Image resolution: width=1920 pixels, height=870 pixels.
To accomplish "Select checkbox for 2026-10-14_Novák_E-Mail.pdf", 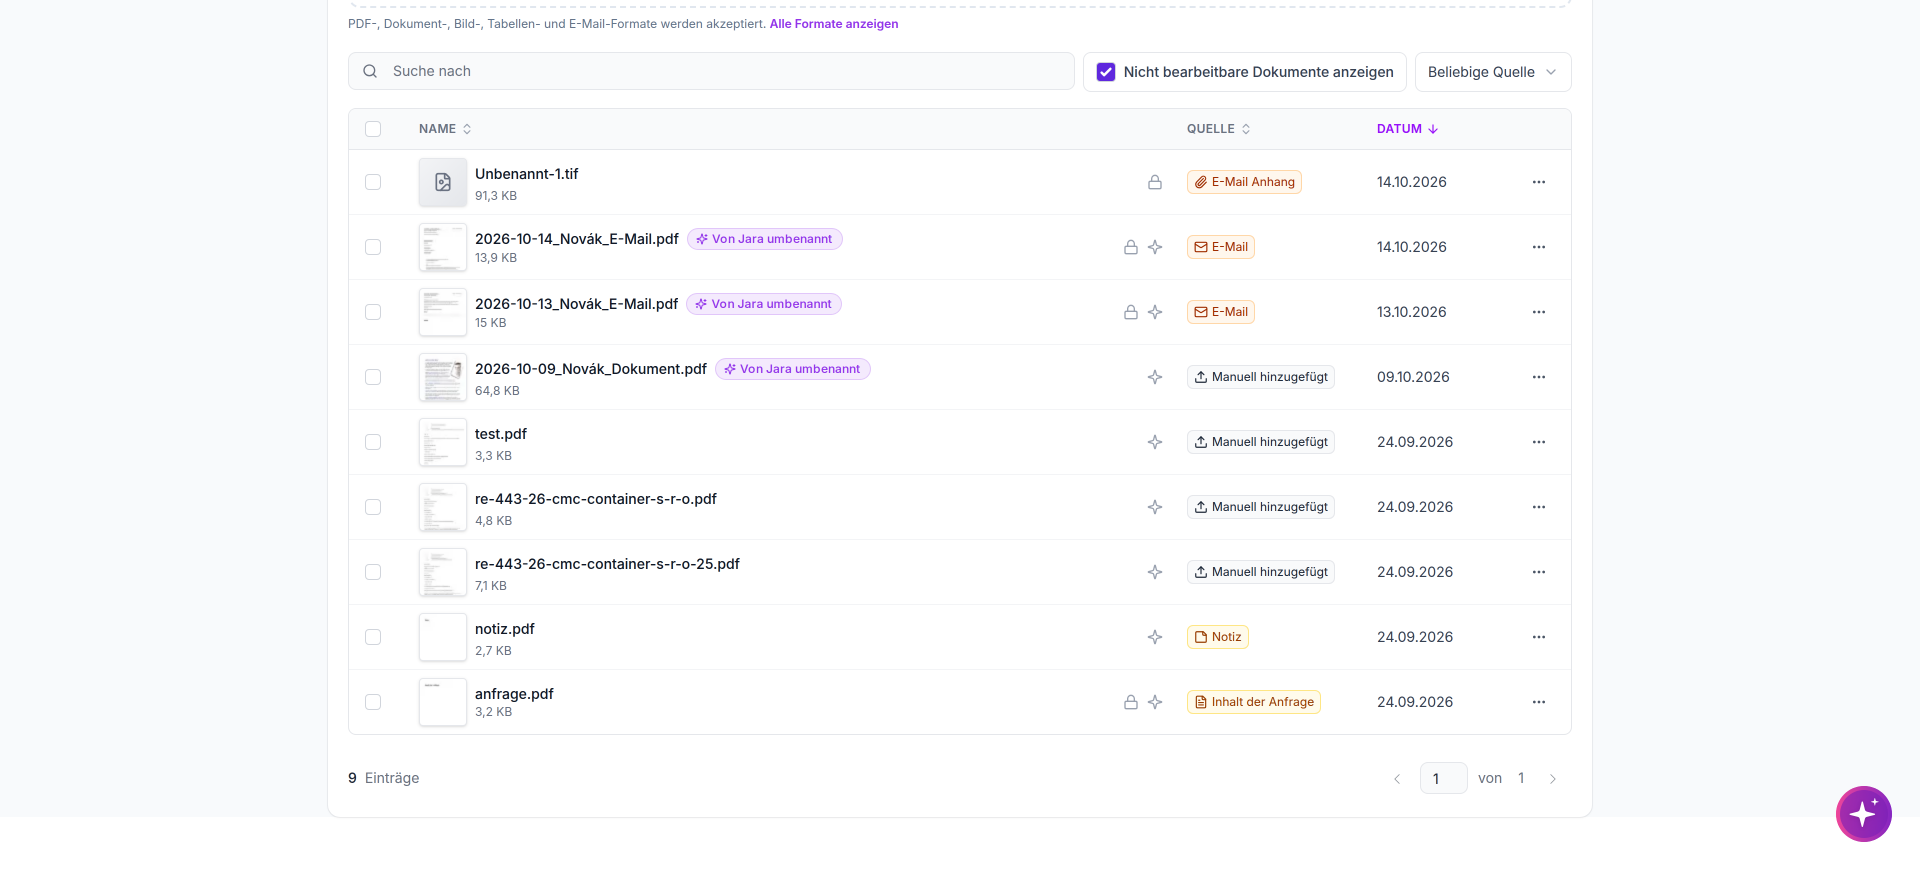I will tap(373, 247).
